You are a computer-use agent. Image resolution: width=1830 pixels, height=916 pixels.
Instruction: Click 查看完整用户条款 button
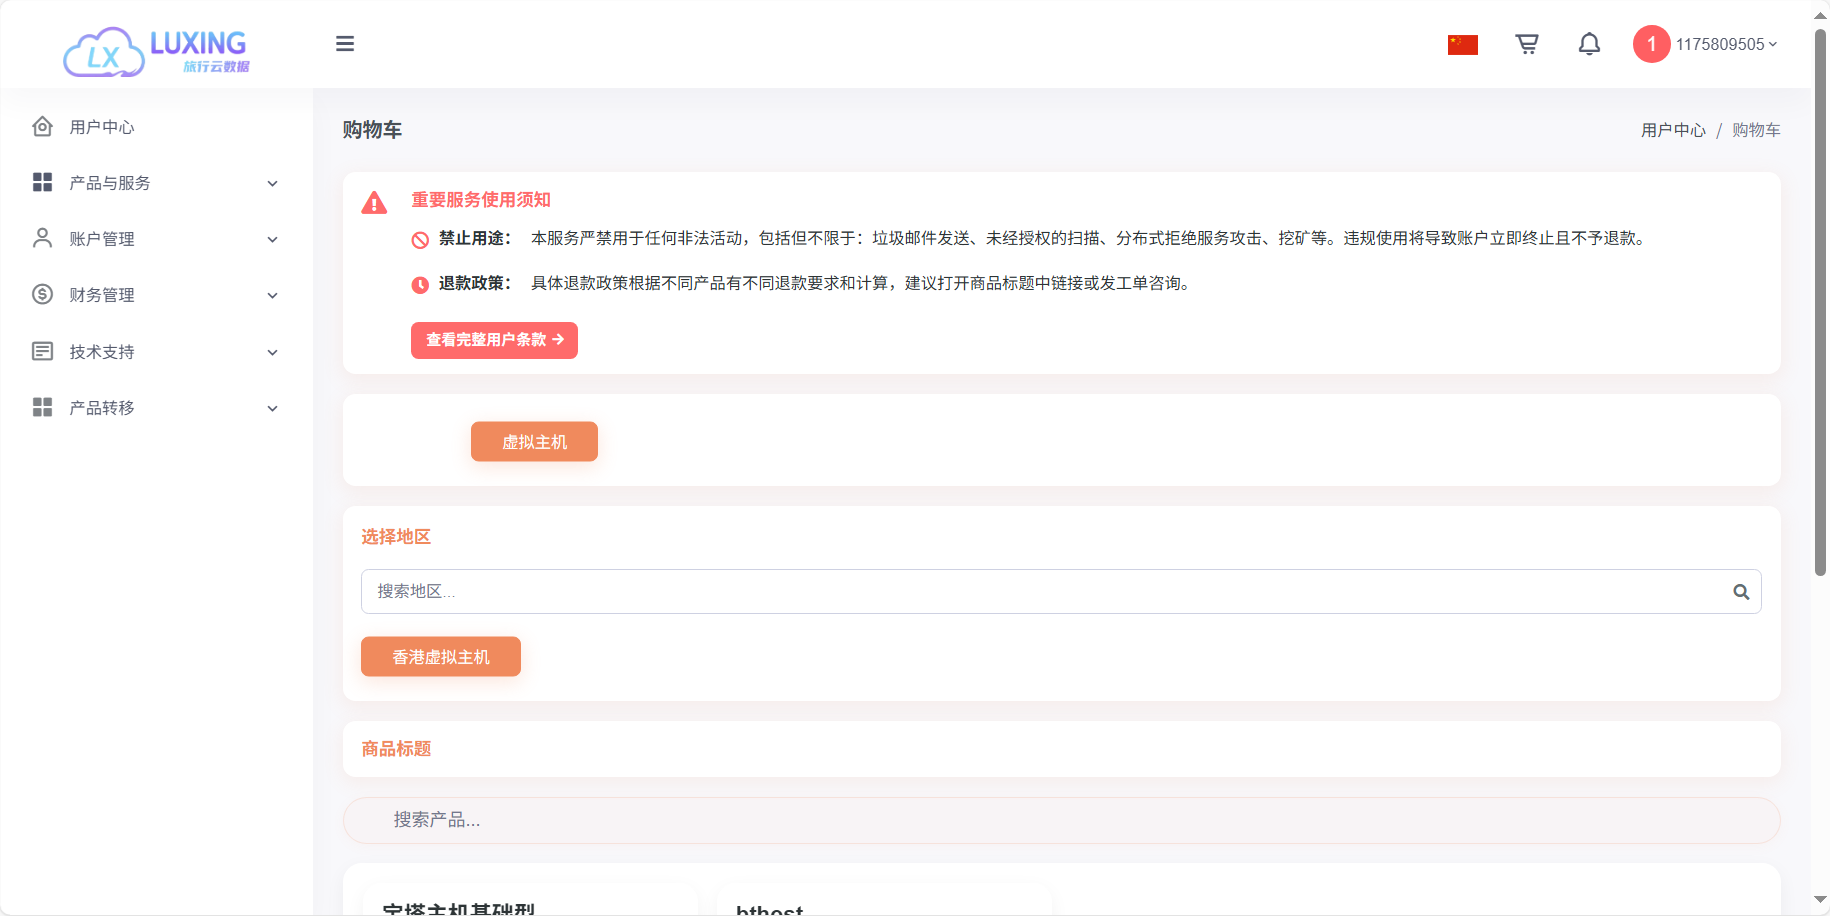(494, 340)
